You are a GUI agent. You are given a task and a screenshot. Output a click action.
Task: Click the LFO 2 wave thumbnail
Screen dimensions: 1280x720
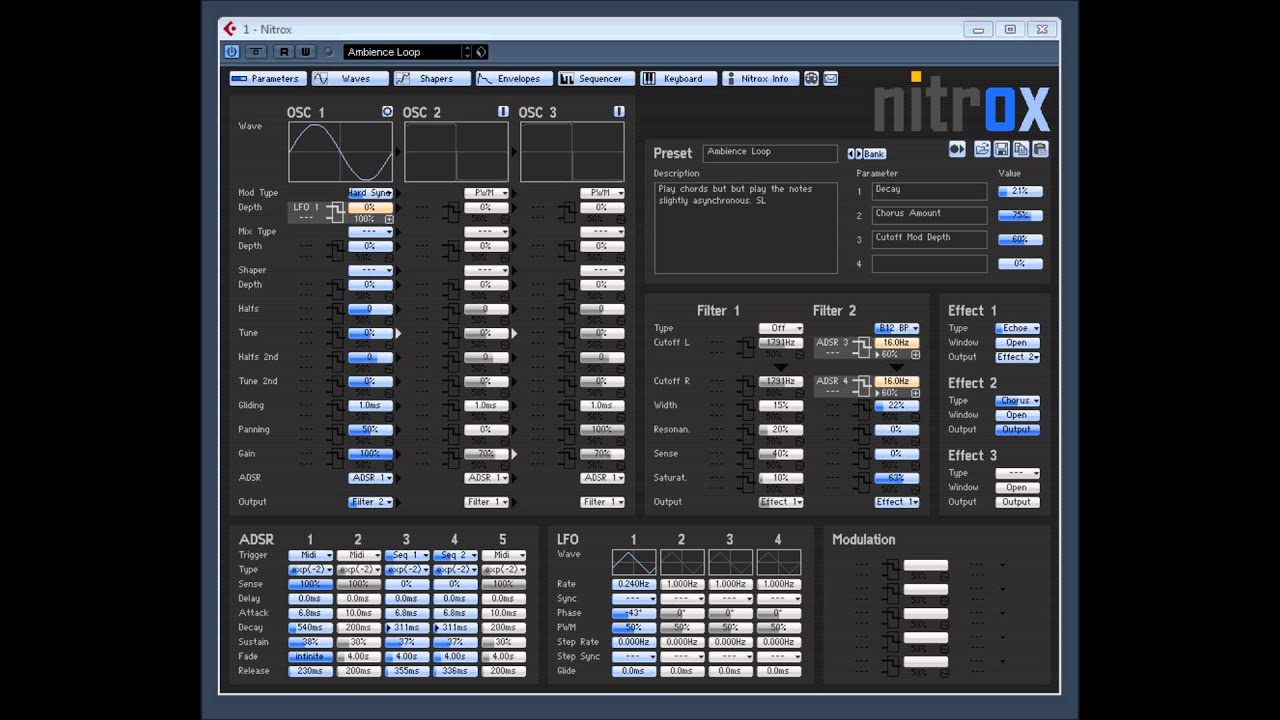point(682,562)
